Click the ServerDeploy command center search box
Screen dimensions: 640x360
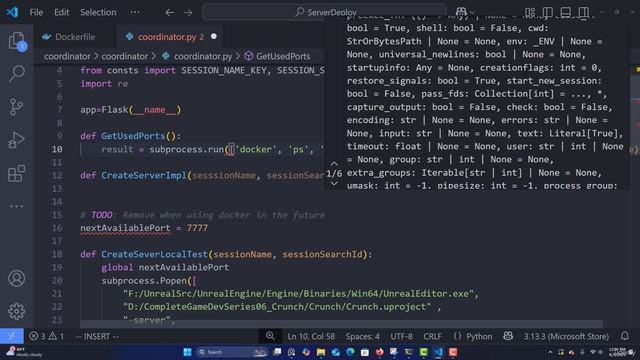(324, 12)
